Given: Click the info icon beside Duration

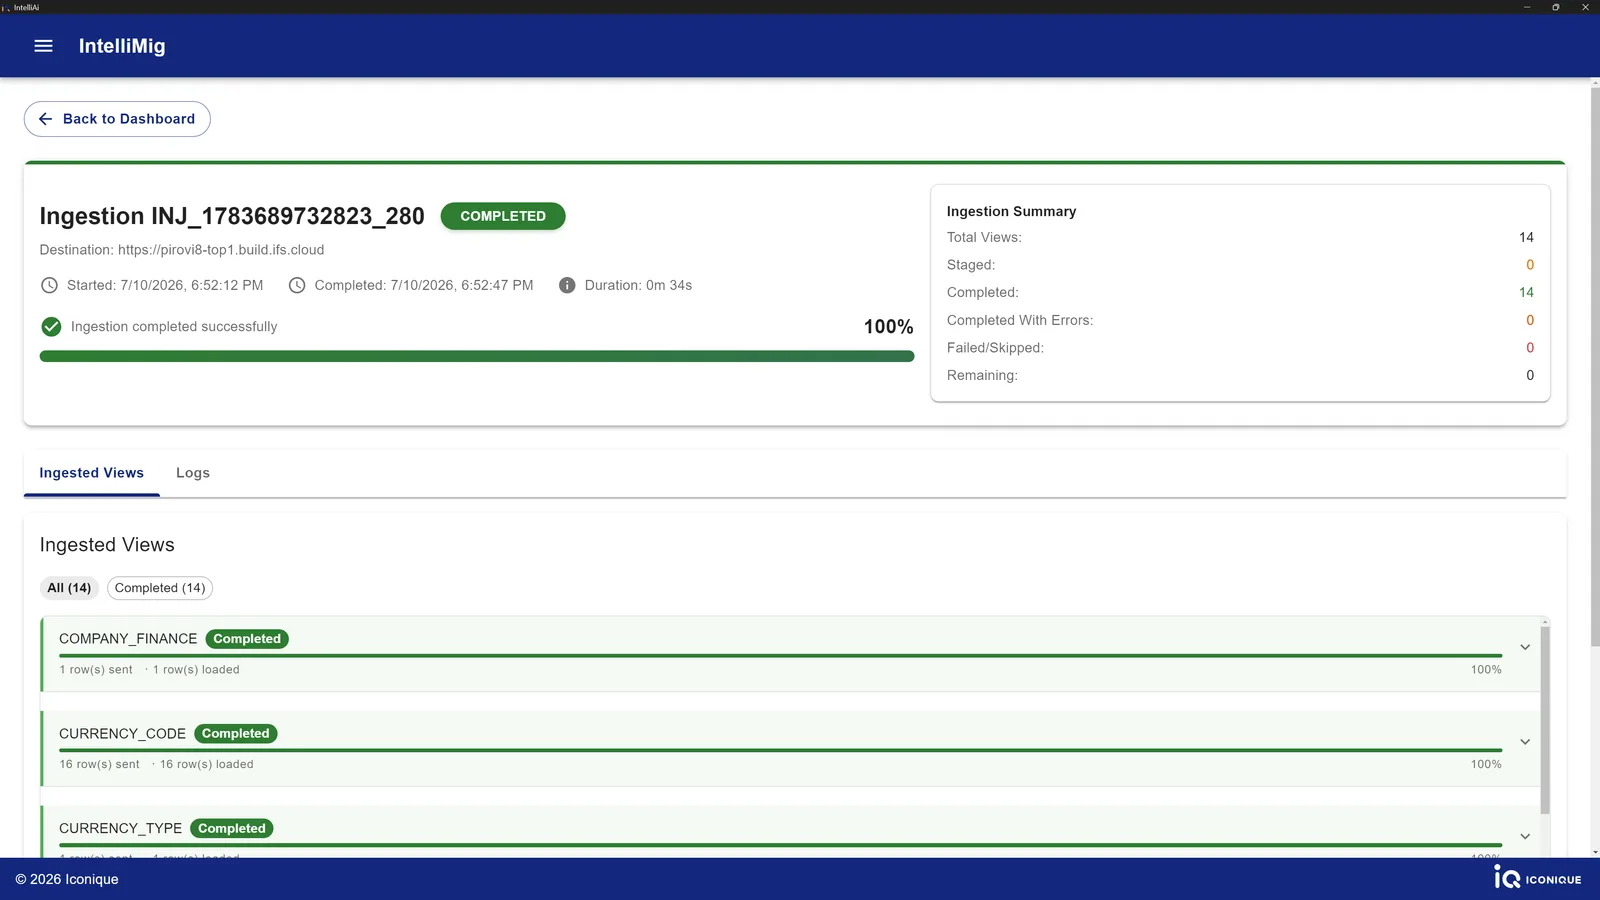Looking at the screenshot, I should click(567, 285).
